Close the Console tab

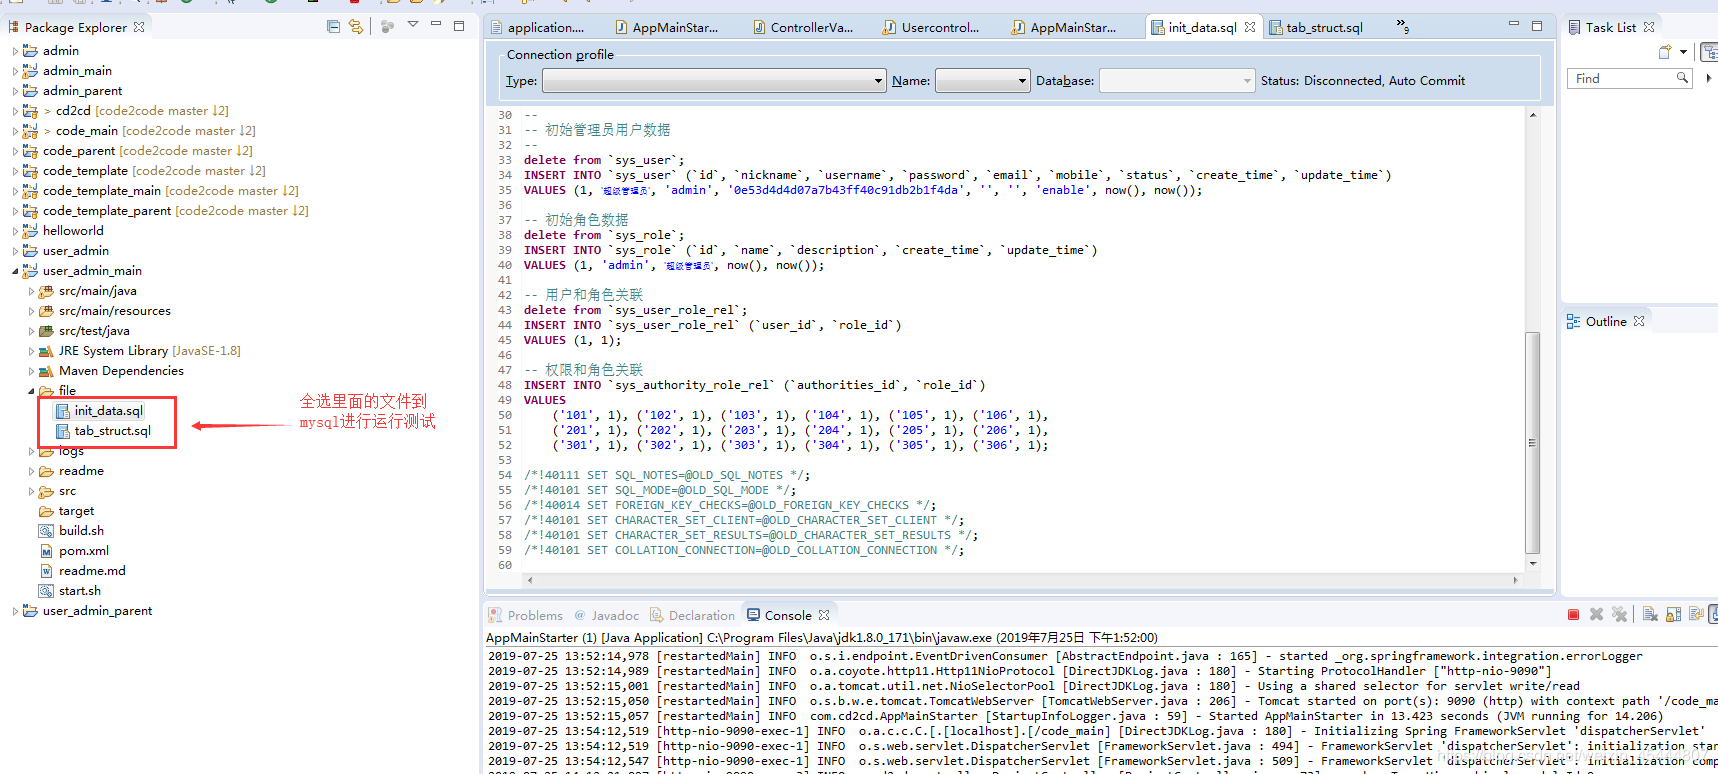point(824,615)
